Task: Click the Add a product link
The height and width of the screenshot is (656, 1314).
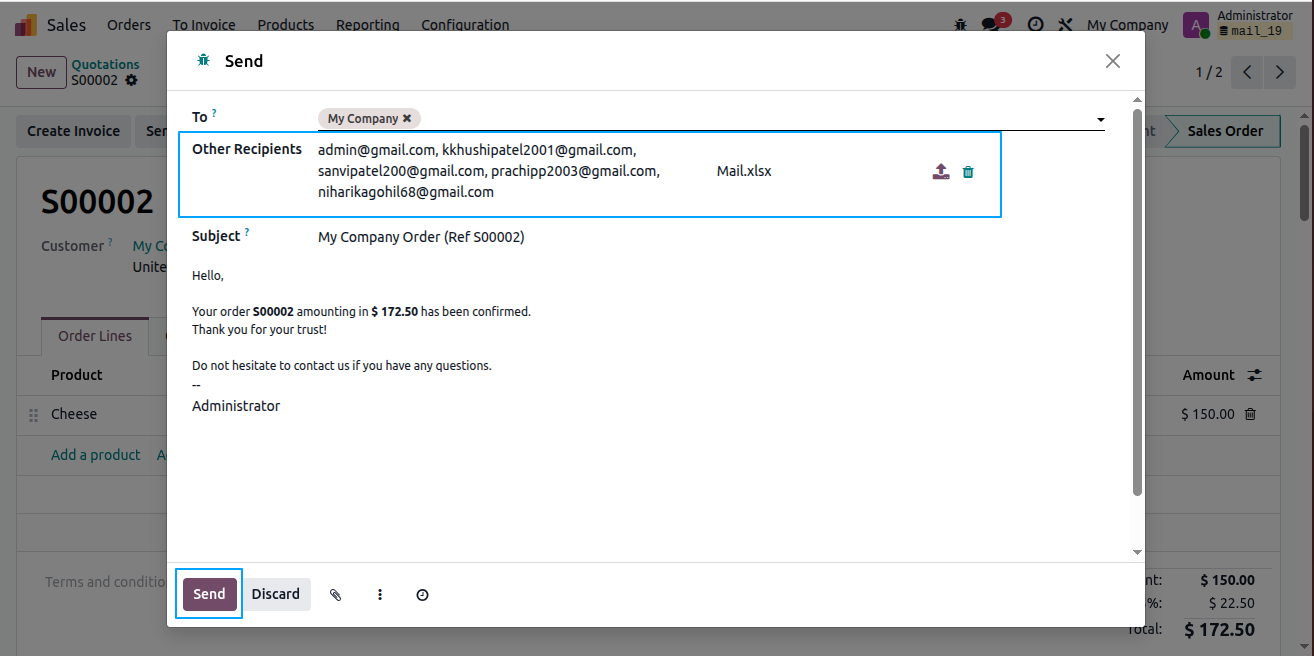Action: (x=96, y=455)
